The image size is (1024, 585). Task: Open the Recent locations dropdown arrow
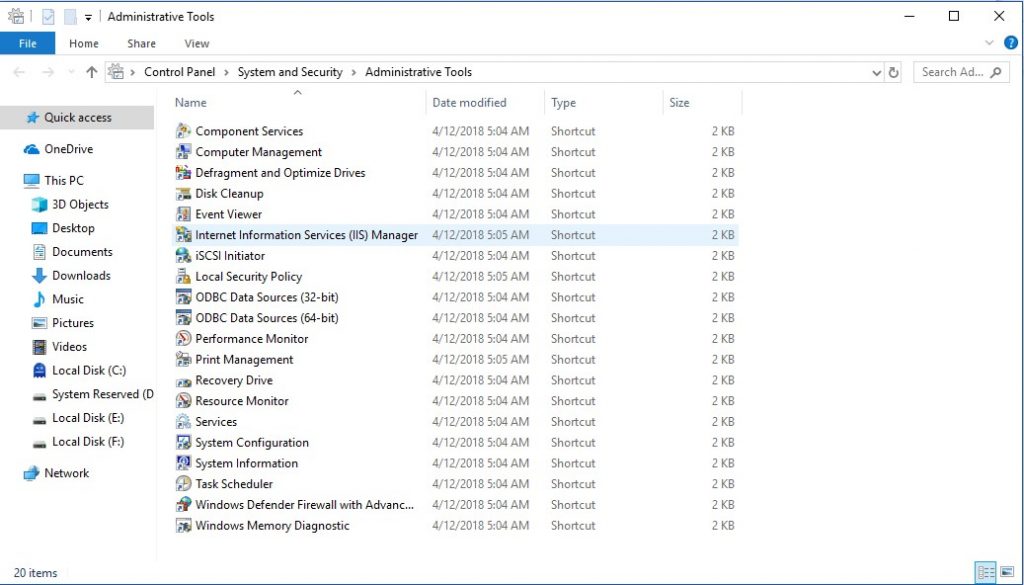71,72
